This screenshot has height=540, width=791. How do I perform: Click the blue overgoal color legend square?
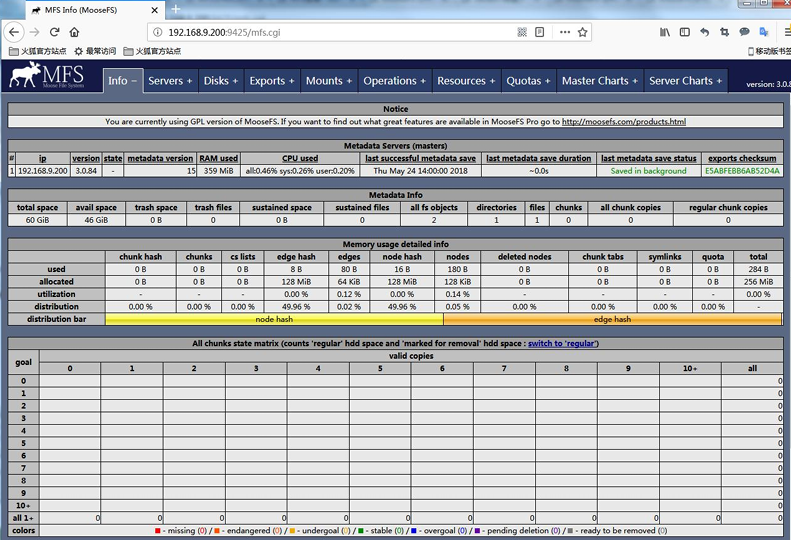click(414, 531)
